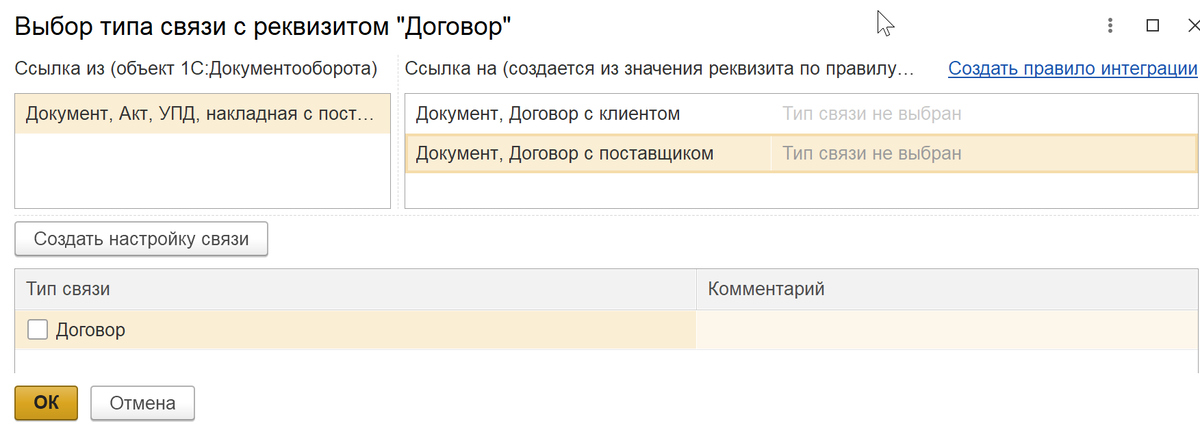The height and width of the screenshot is (428, 1200).
Task: Select the "Документ, Договор с клиентом" row
Action: pyautogui.click(x=548, y=114)
